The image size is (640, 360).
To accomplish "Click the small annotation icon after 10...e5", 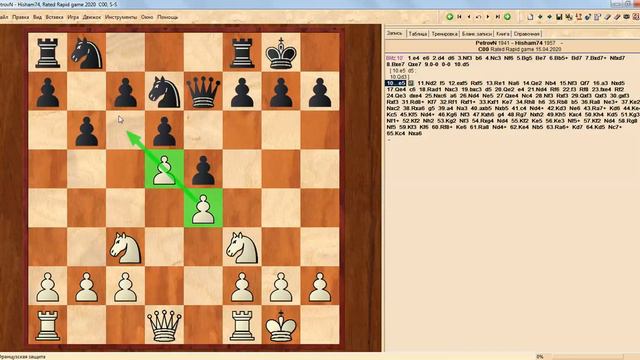I will click(x=411, y=83).
